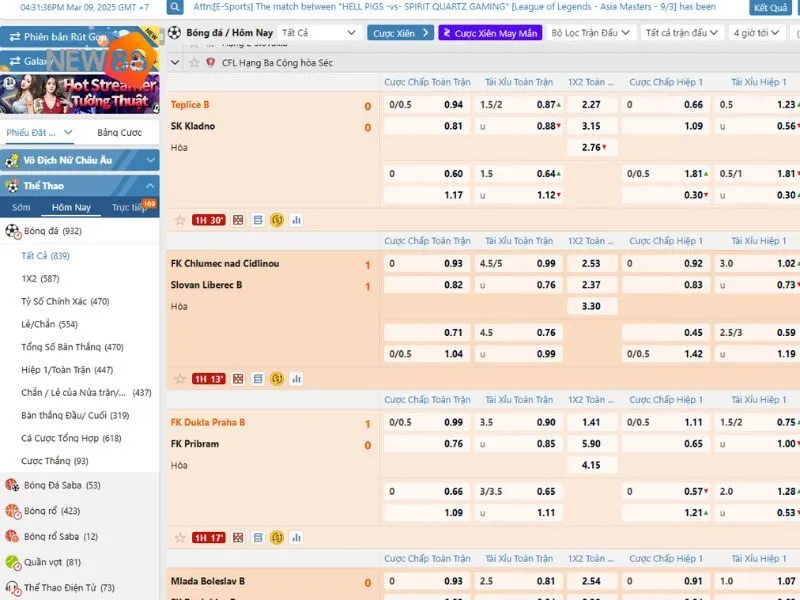Open the Tất Cả (839) sidebar link
800x600 pixels.
tap(45, 256)
